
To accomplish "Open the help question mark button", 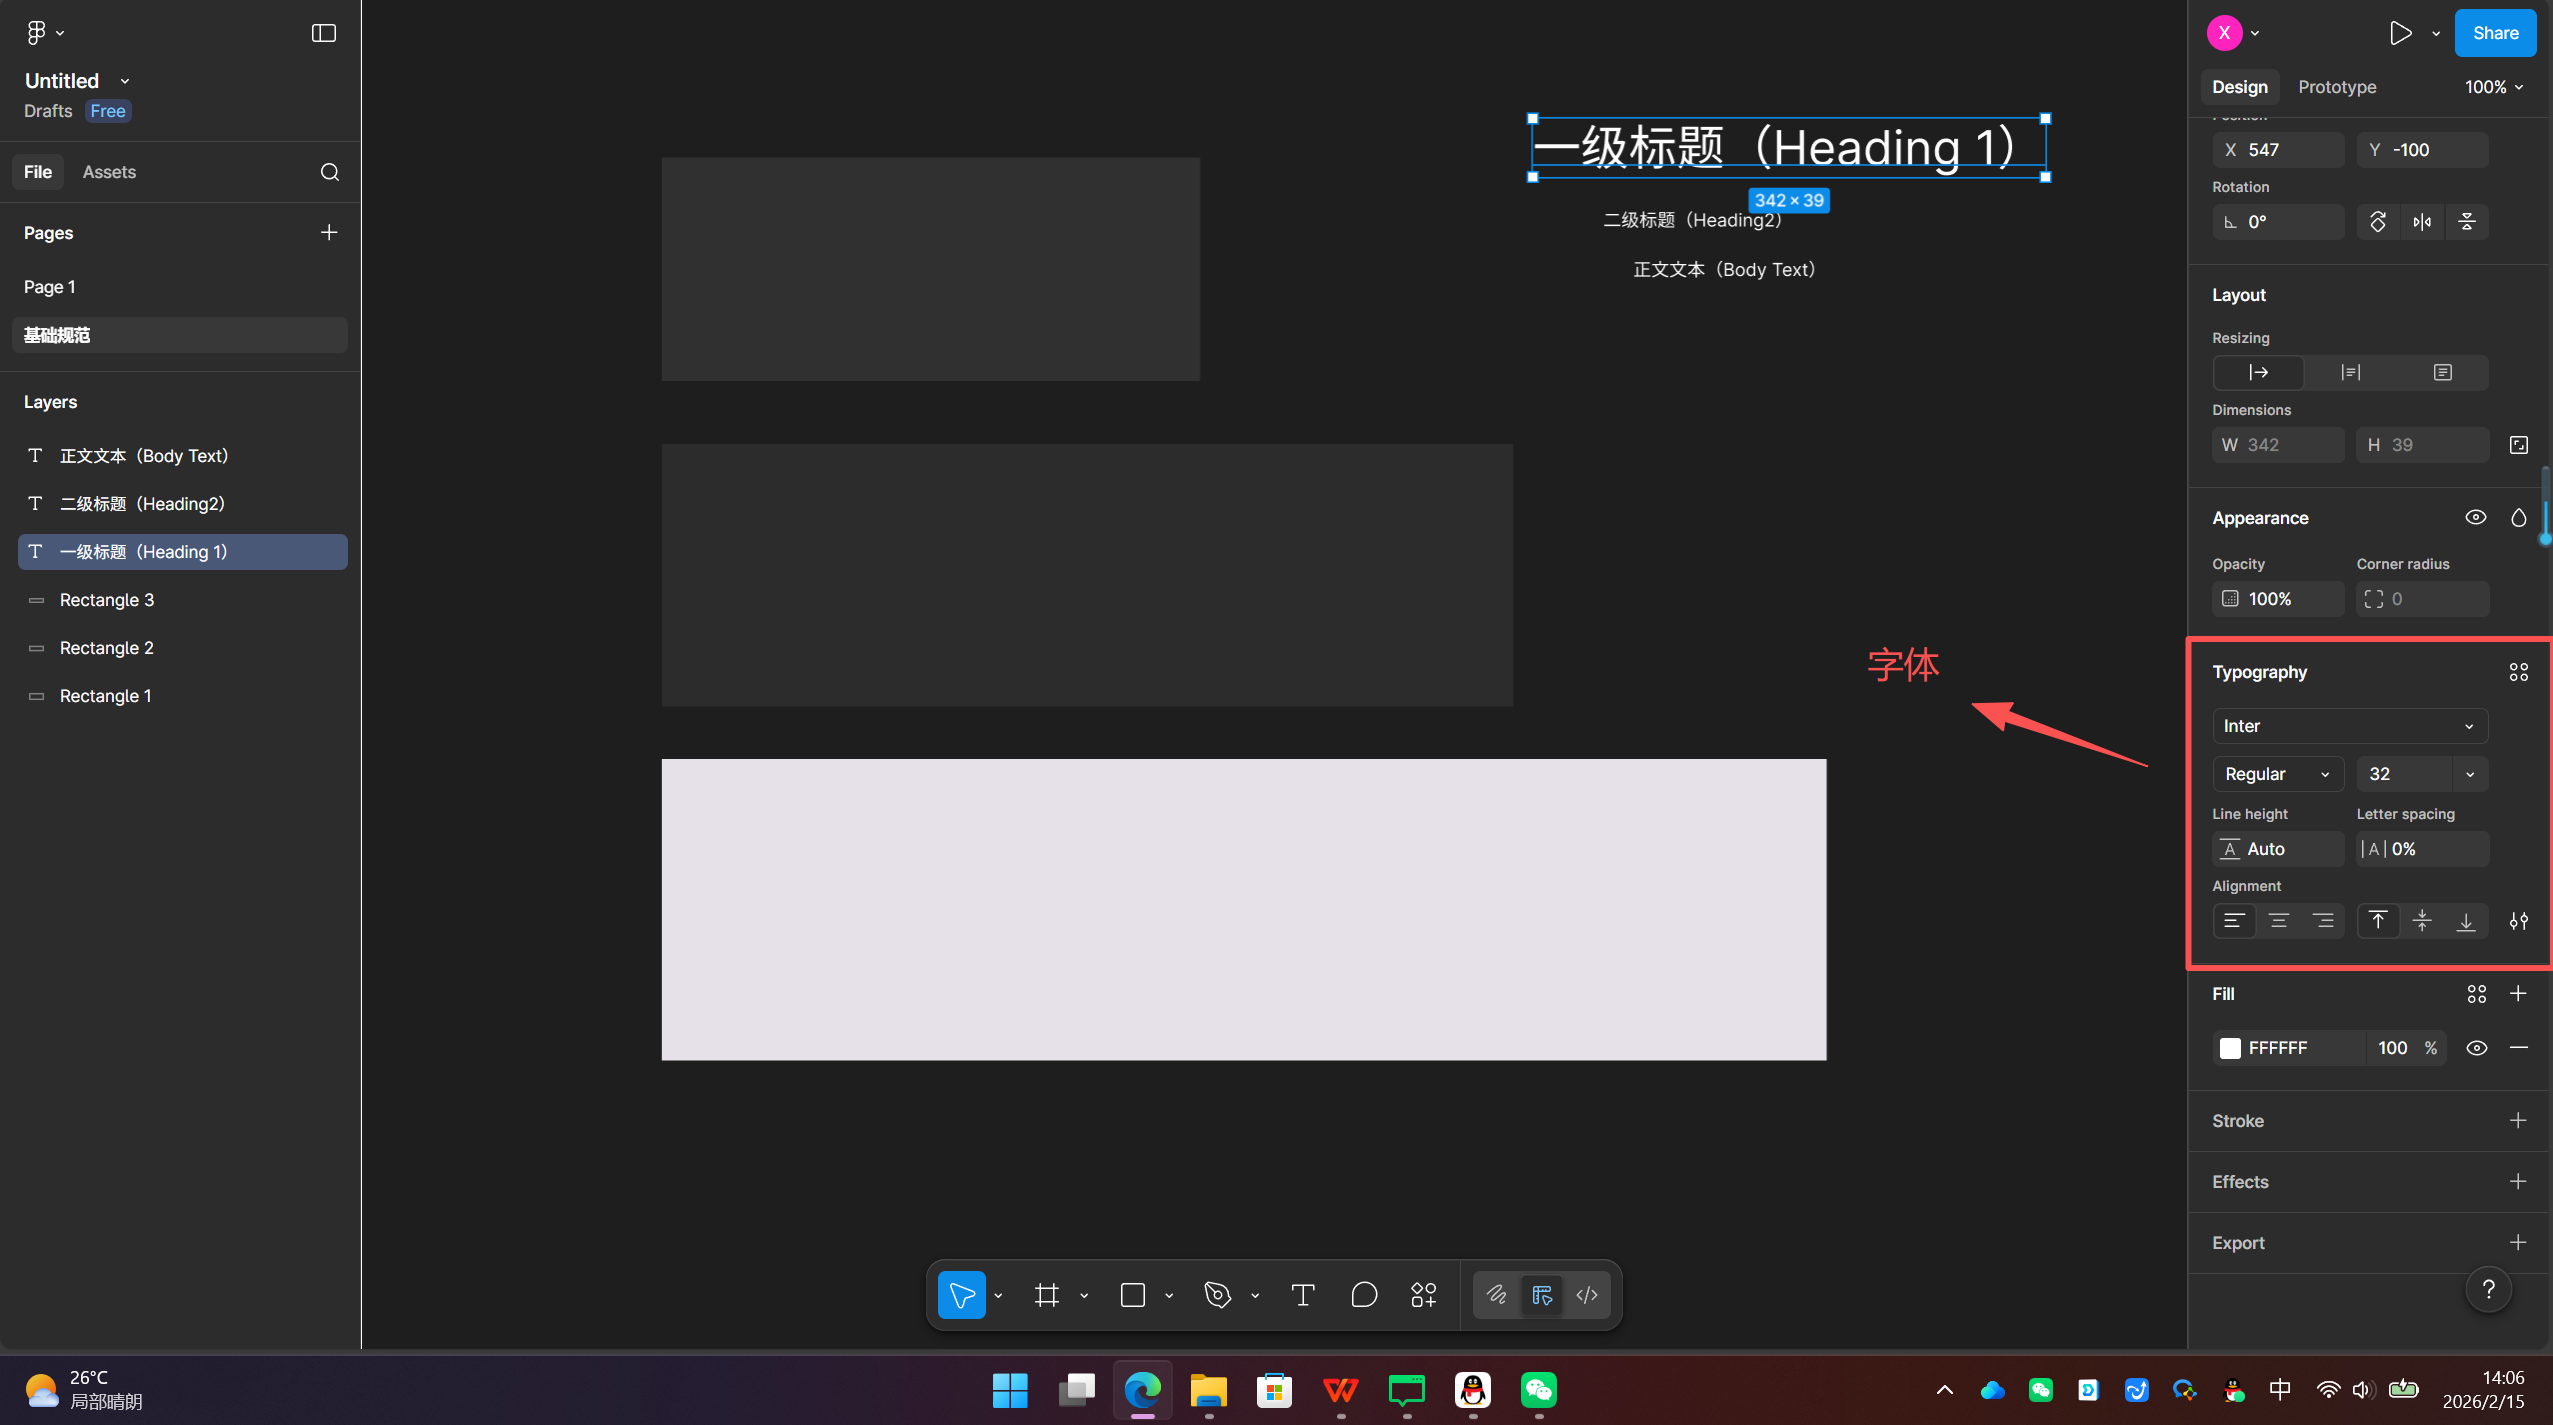I will click(2488, 1290).
